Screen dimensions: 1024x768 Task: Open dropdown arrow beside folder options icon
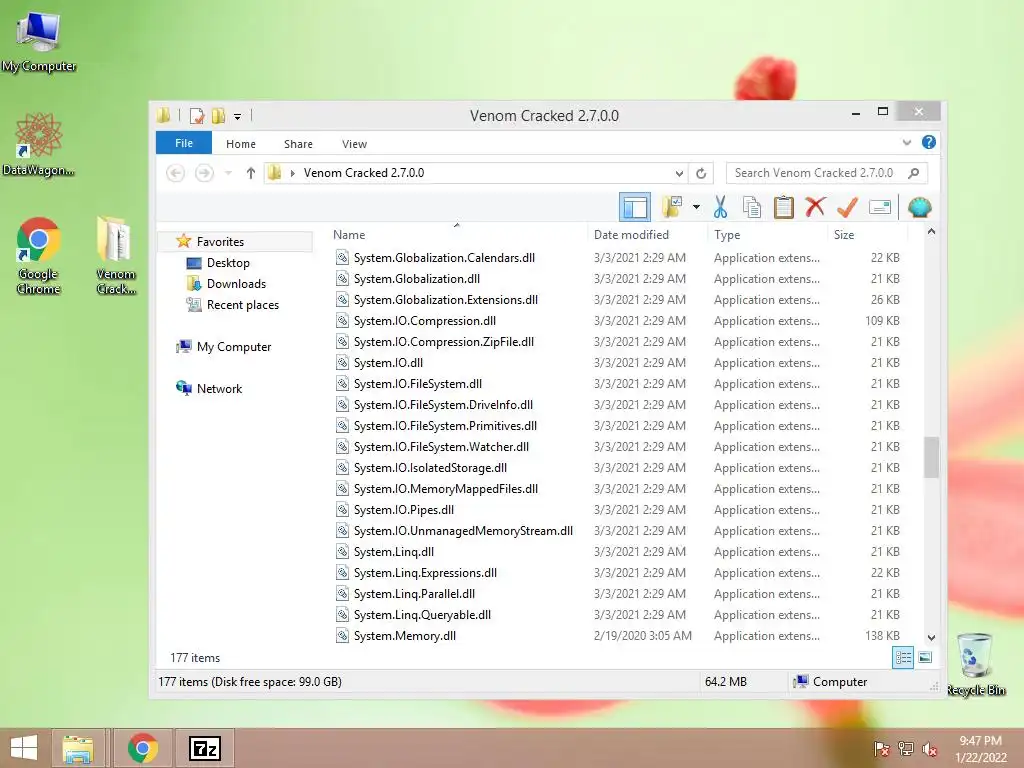tap(696, 208)
